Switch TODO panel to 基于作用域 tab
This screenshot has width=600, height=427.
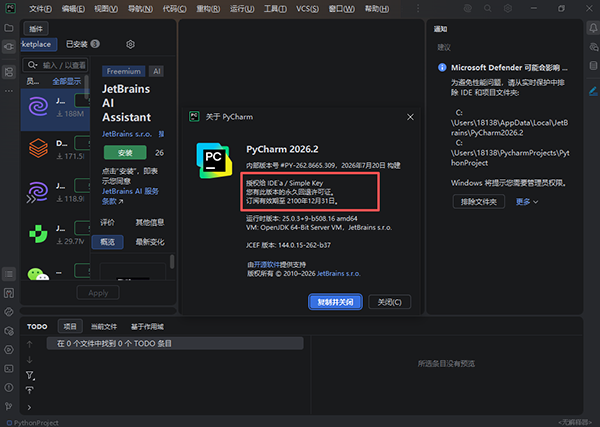(147, 326)
